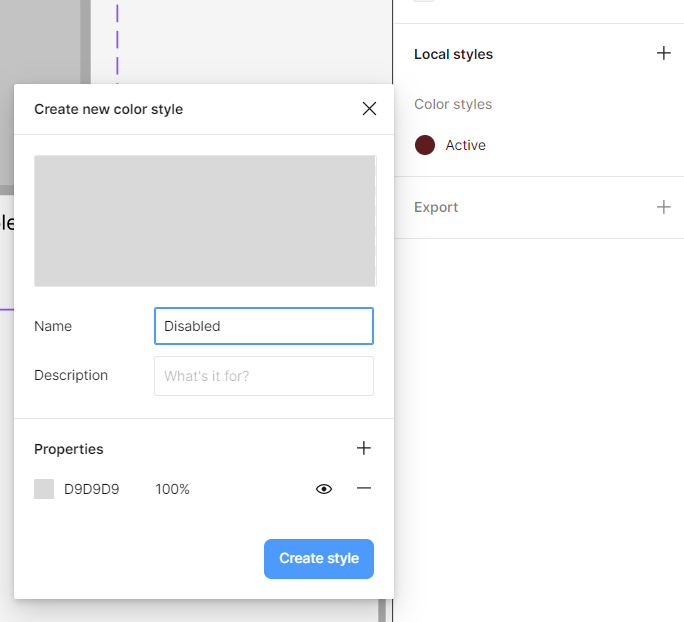Open the D9D9D9 color swatch picker
This screenshot has height=622, width=684.
click(44, 489)
